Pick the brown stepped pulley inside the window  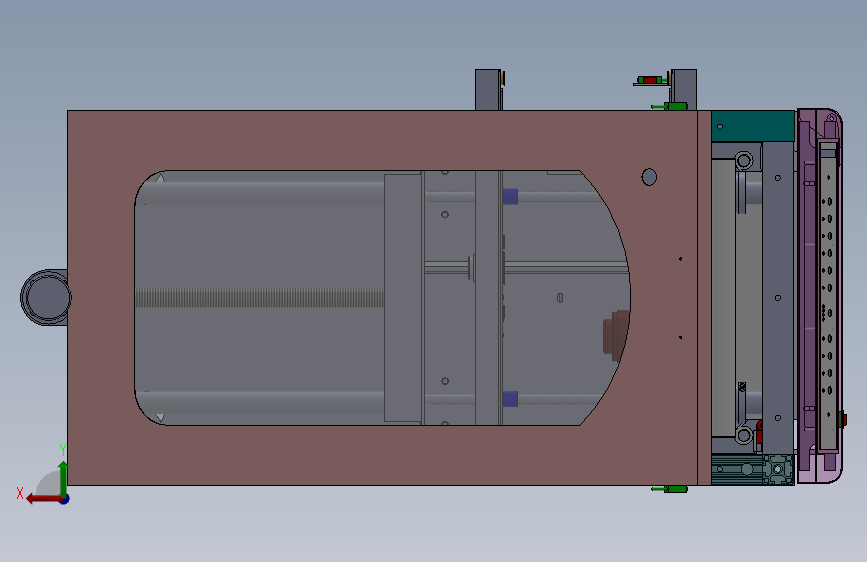pyautogui.click(x=615, y=334)
